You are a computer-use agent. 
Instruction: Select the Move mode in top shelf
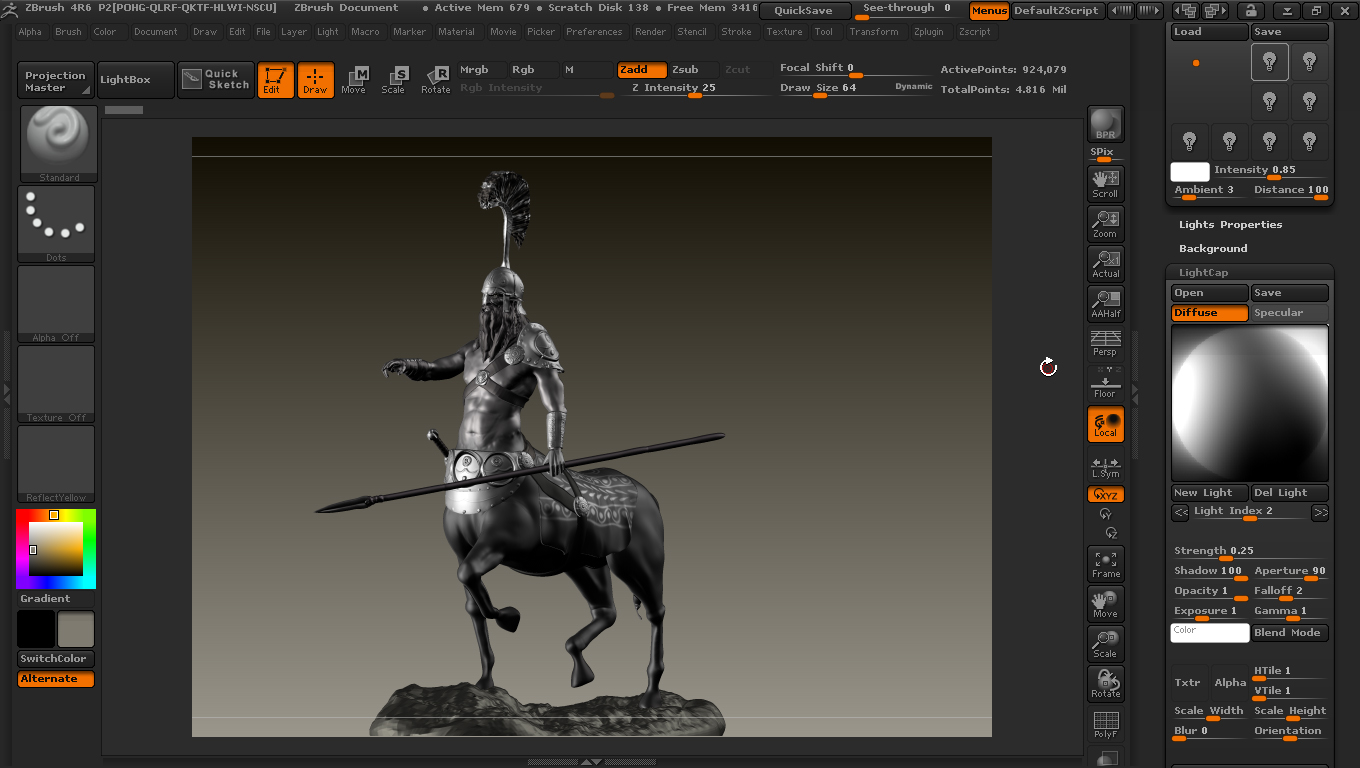(x=354, y=80)
